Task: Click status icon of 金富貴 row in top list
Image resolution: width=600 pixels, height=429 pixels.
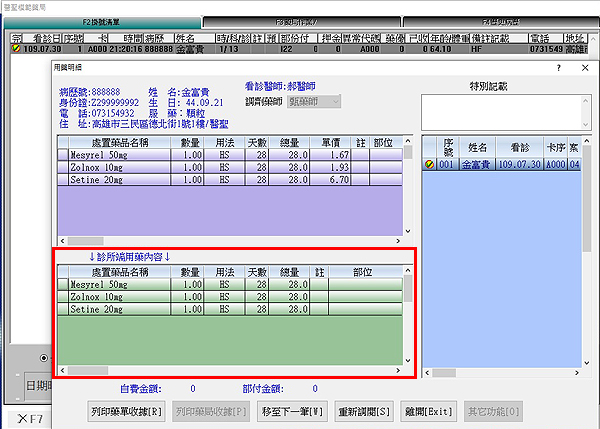Action: (14, 47)
